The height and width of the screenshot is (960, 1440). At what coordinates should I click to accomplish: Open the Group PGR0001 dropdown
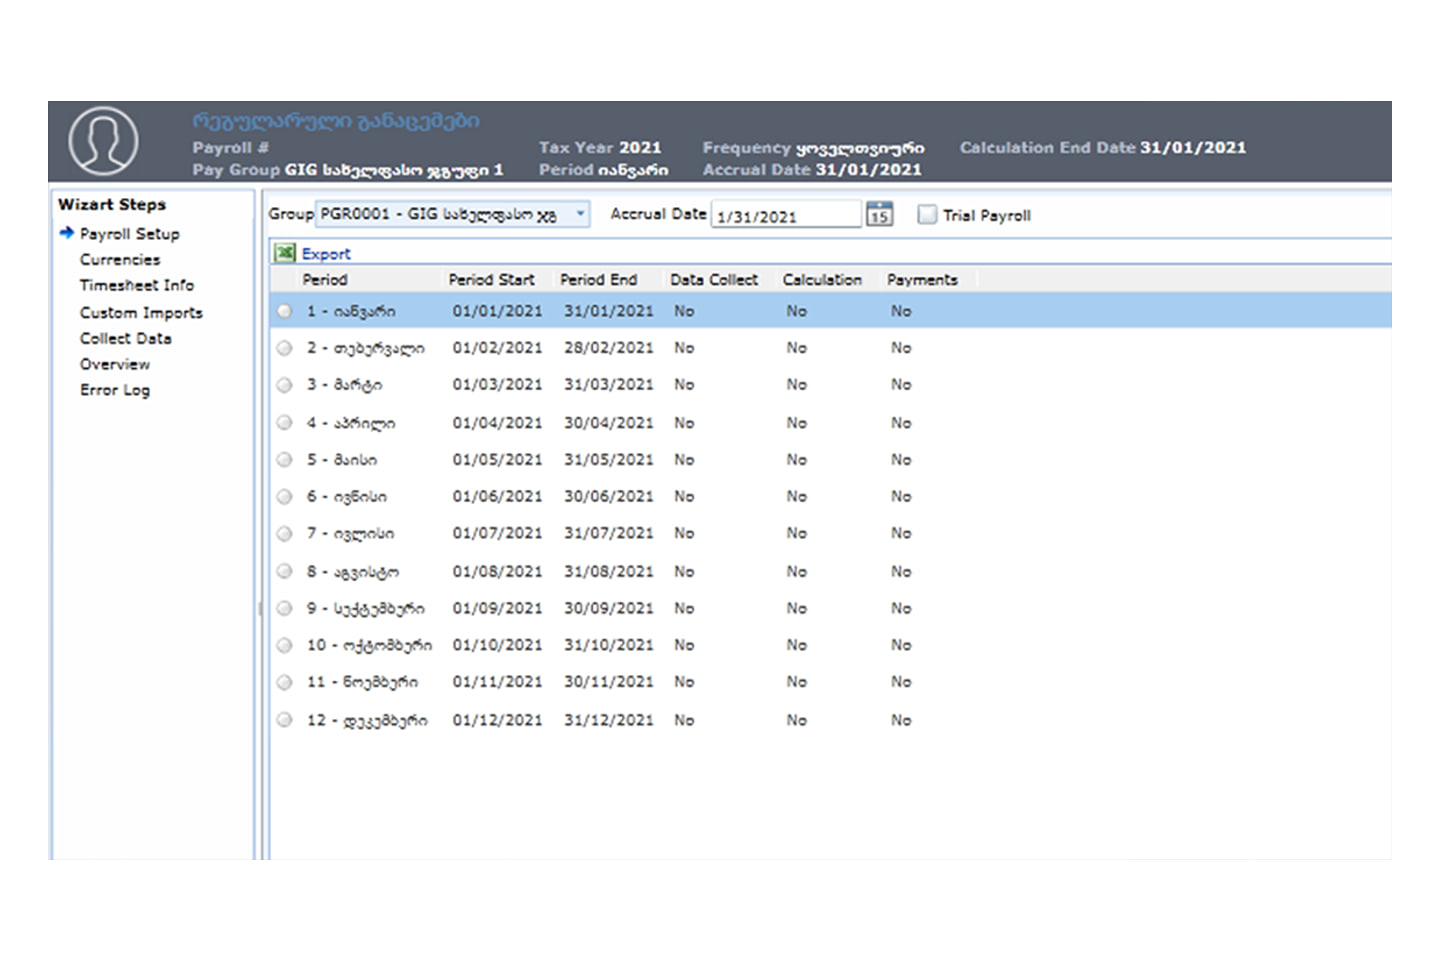[453, 214]
